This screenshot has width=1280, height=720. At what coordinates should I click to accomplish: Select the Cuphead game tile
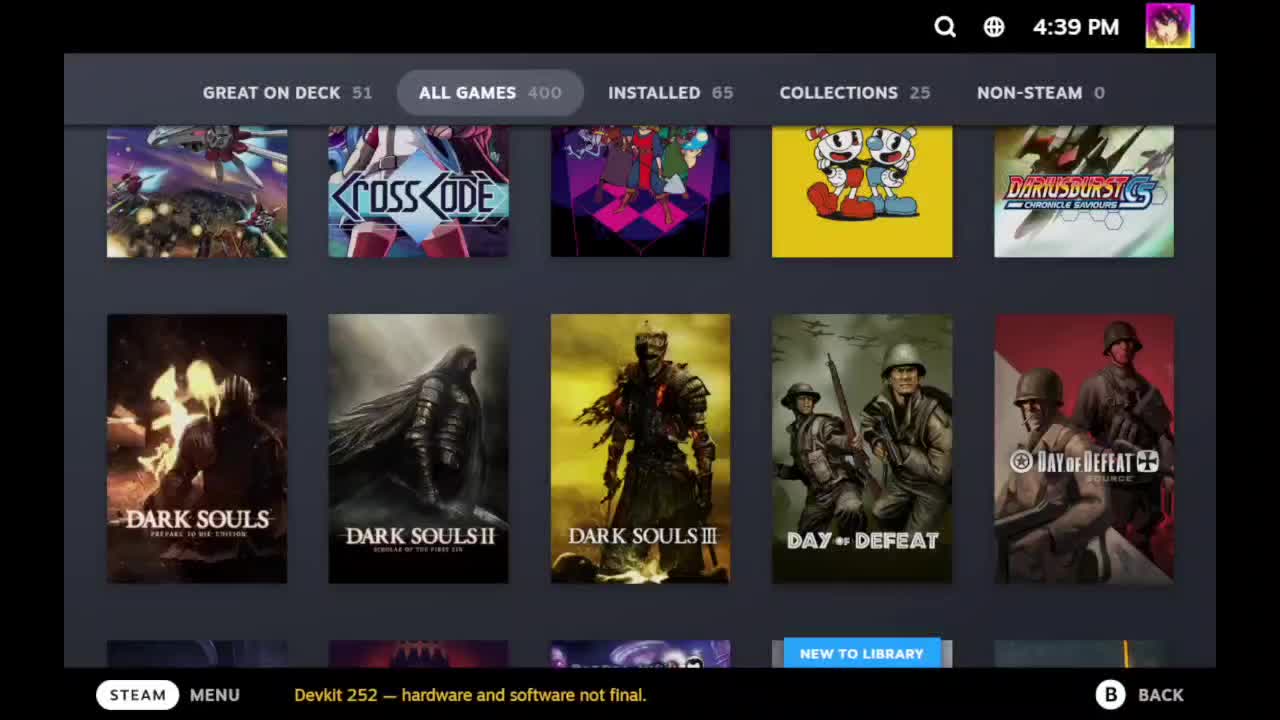click(x=862, y=191)
